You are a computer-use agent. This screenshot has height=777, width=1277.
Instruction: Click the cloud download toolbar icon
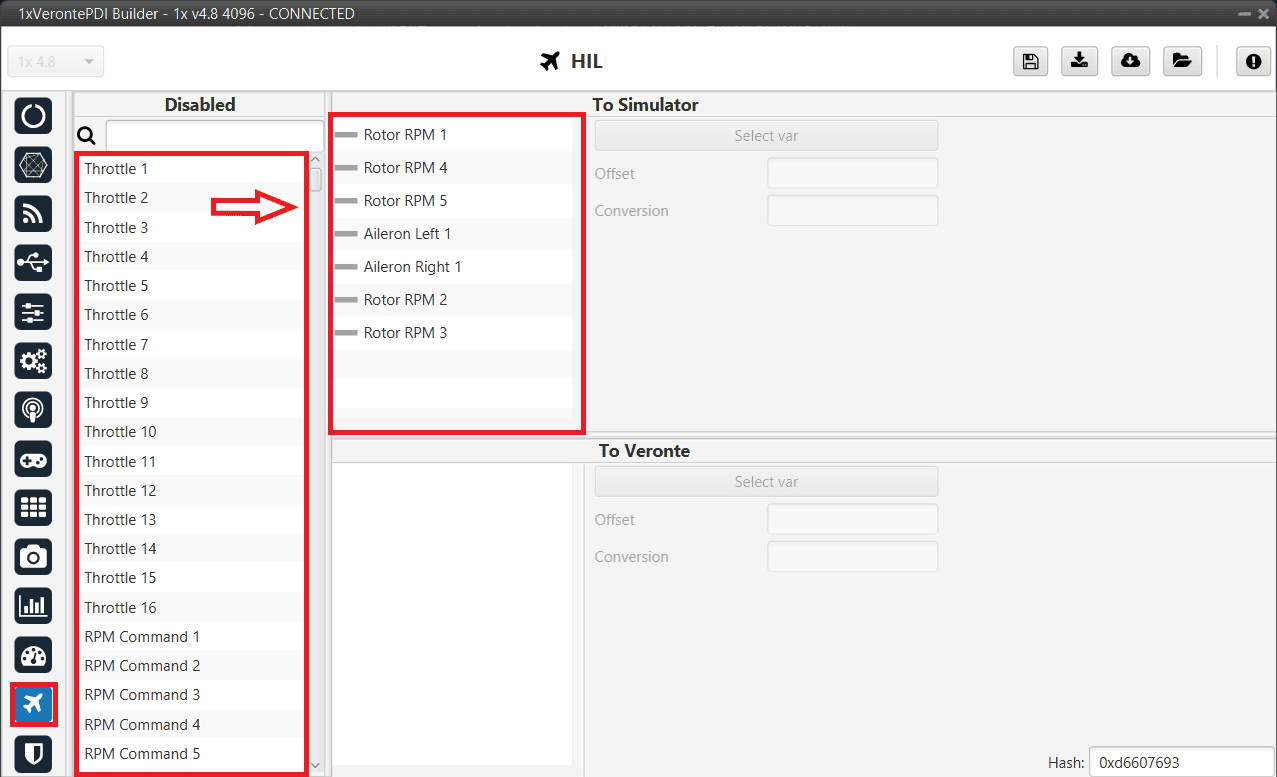(x=1130, y=61)
